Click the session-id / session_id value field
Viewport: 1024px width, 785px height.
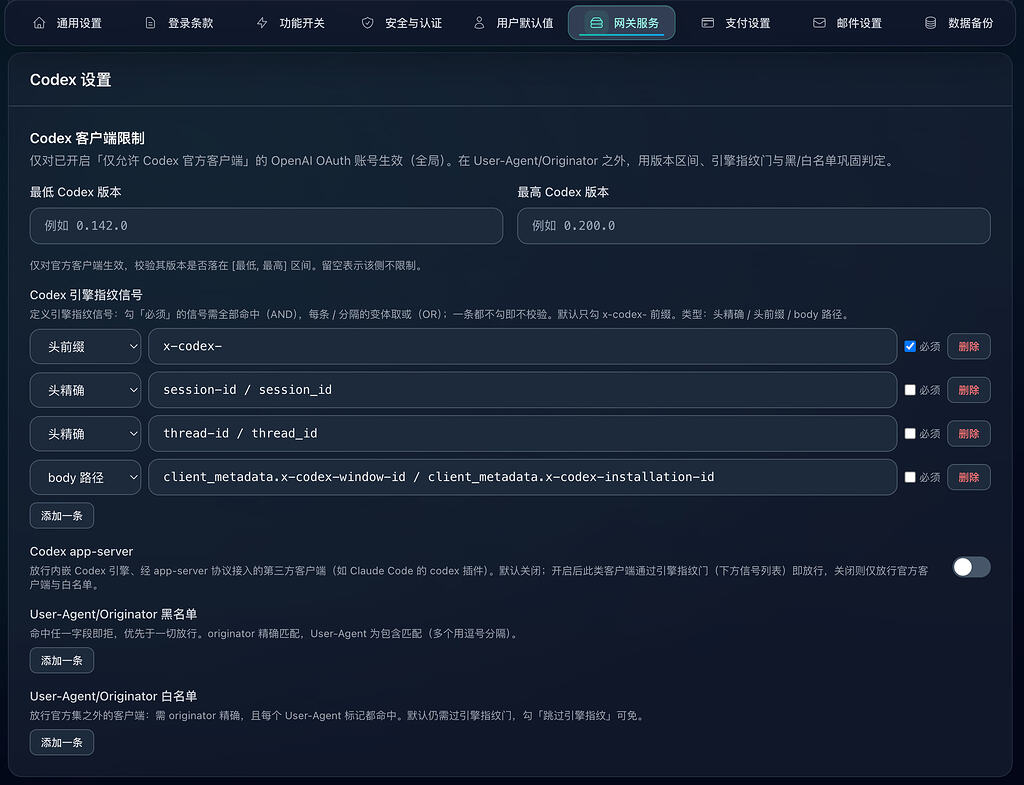point(522,390)
